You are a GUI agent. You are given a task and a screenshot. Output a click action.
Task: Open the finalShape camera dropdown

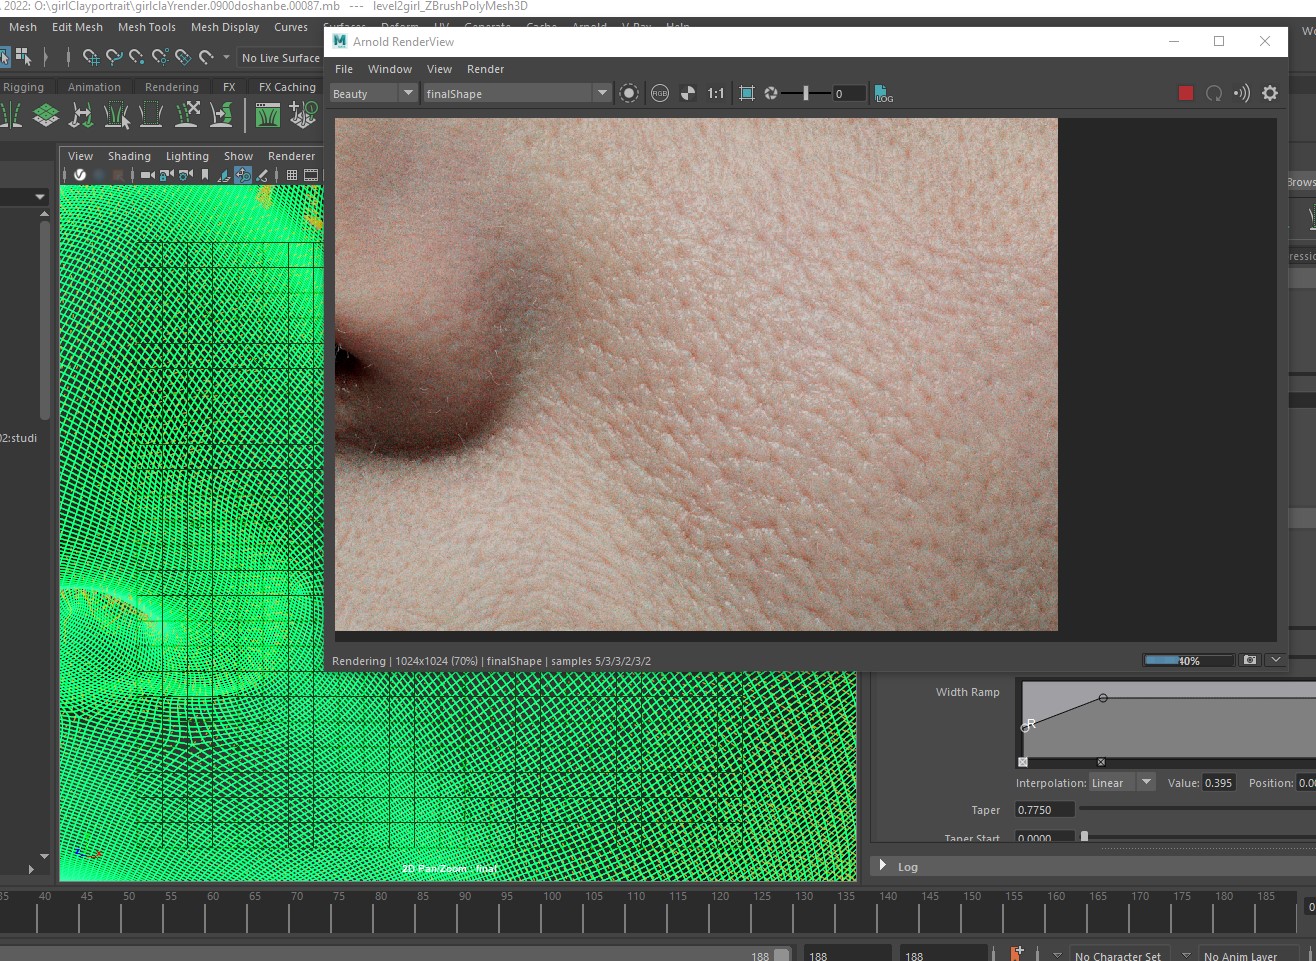[516, 93]
